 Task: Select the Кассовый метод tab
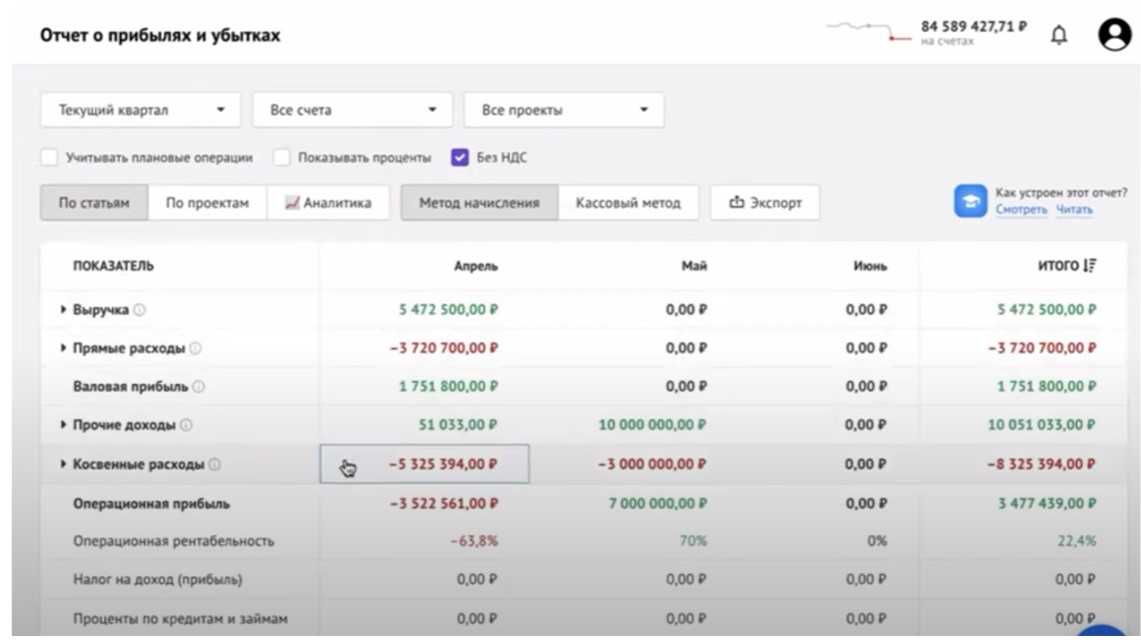pos(628,203)
